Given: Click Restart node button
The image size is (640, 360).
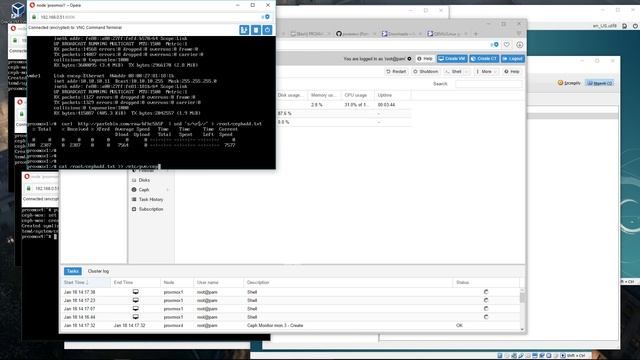Looking at the screenshot, I should pos(396,71).
